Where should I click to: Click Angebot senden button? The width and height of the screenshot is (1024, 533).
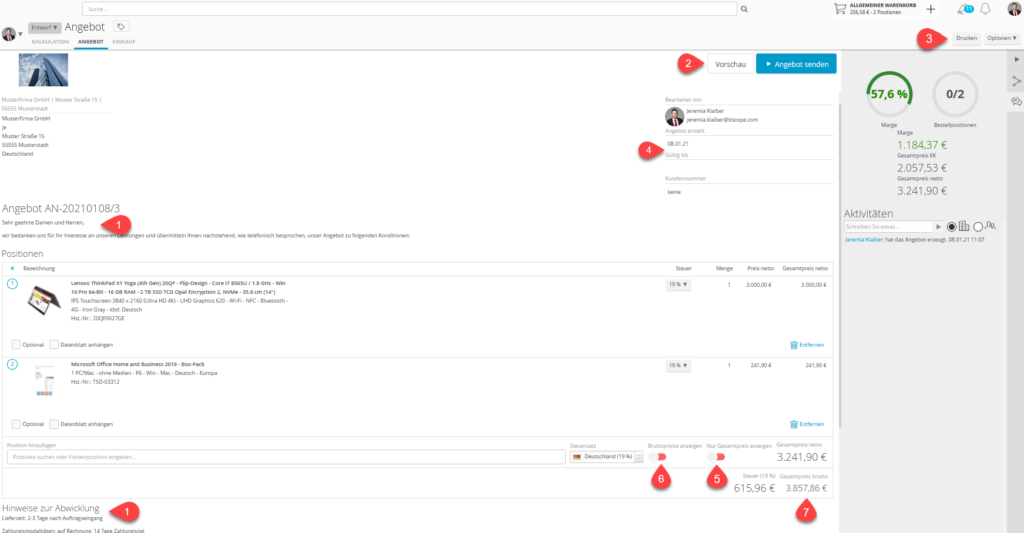tap(796, 64)
